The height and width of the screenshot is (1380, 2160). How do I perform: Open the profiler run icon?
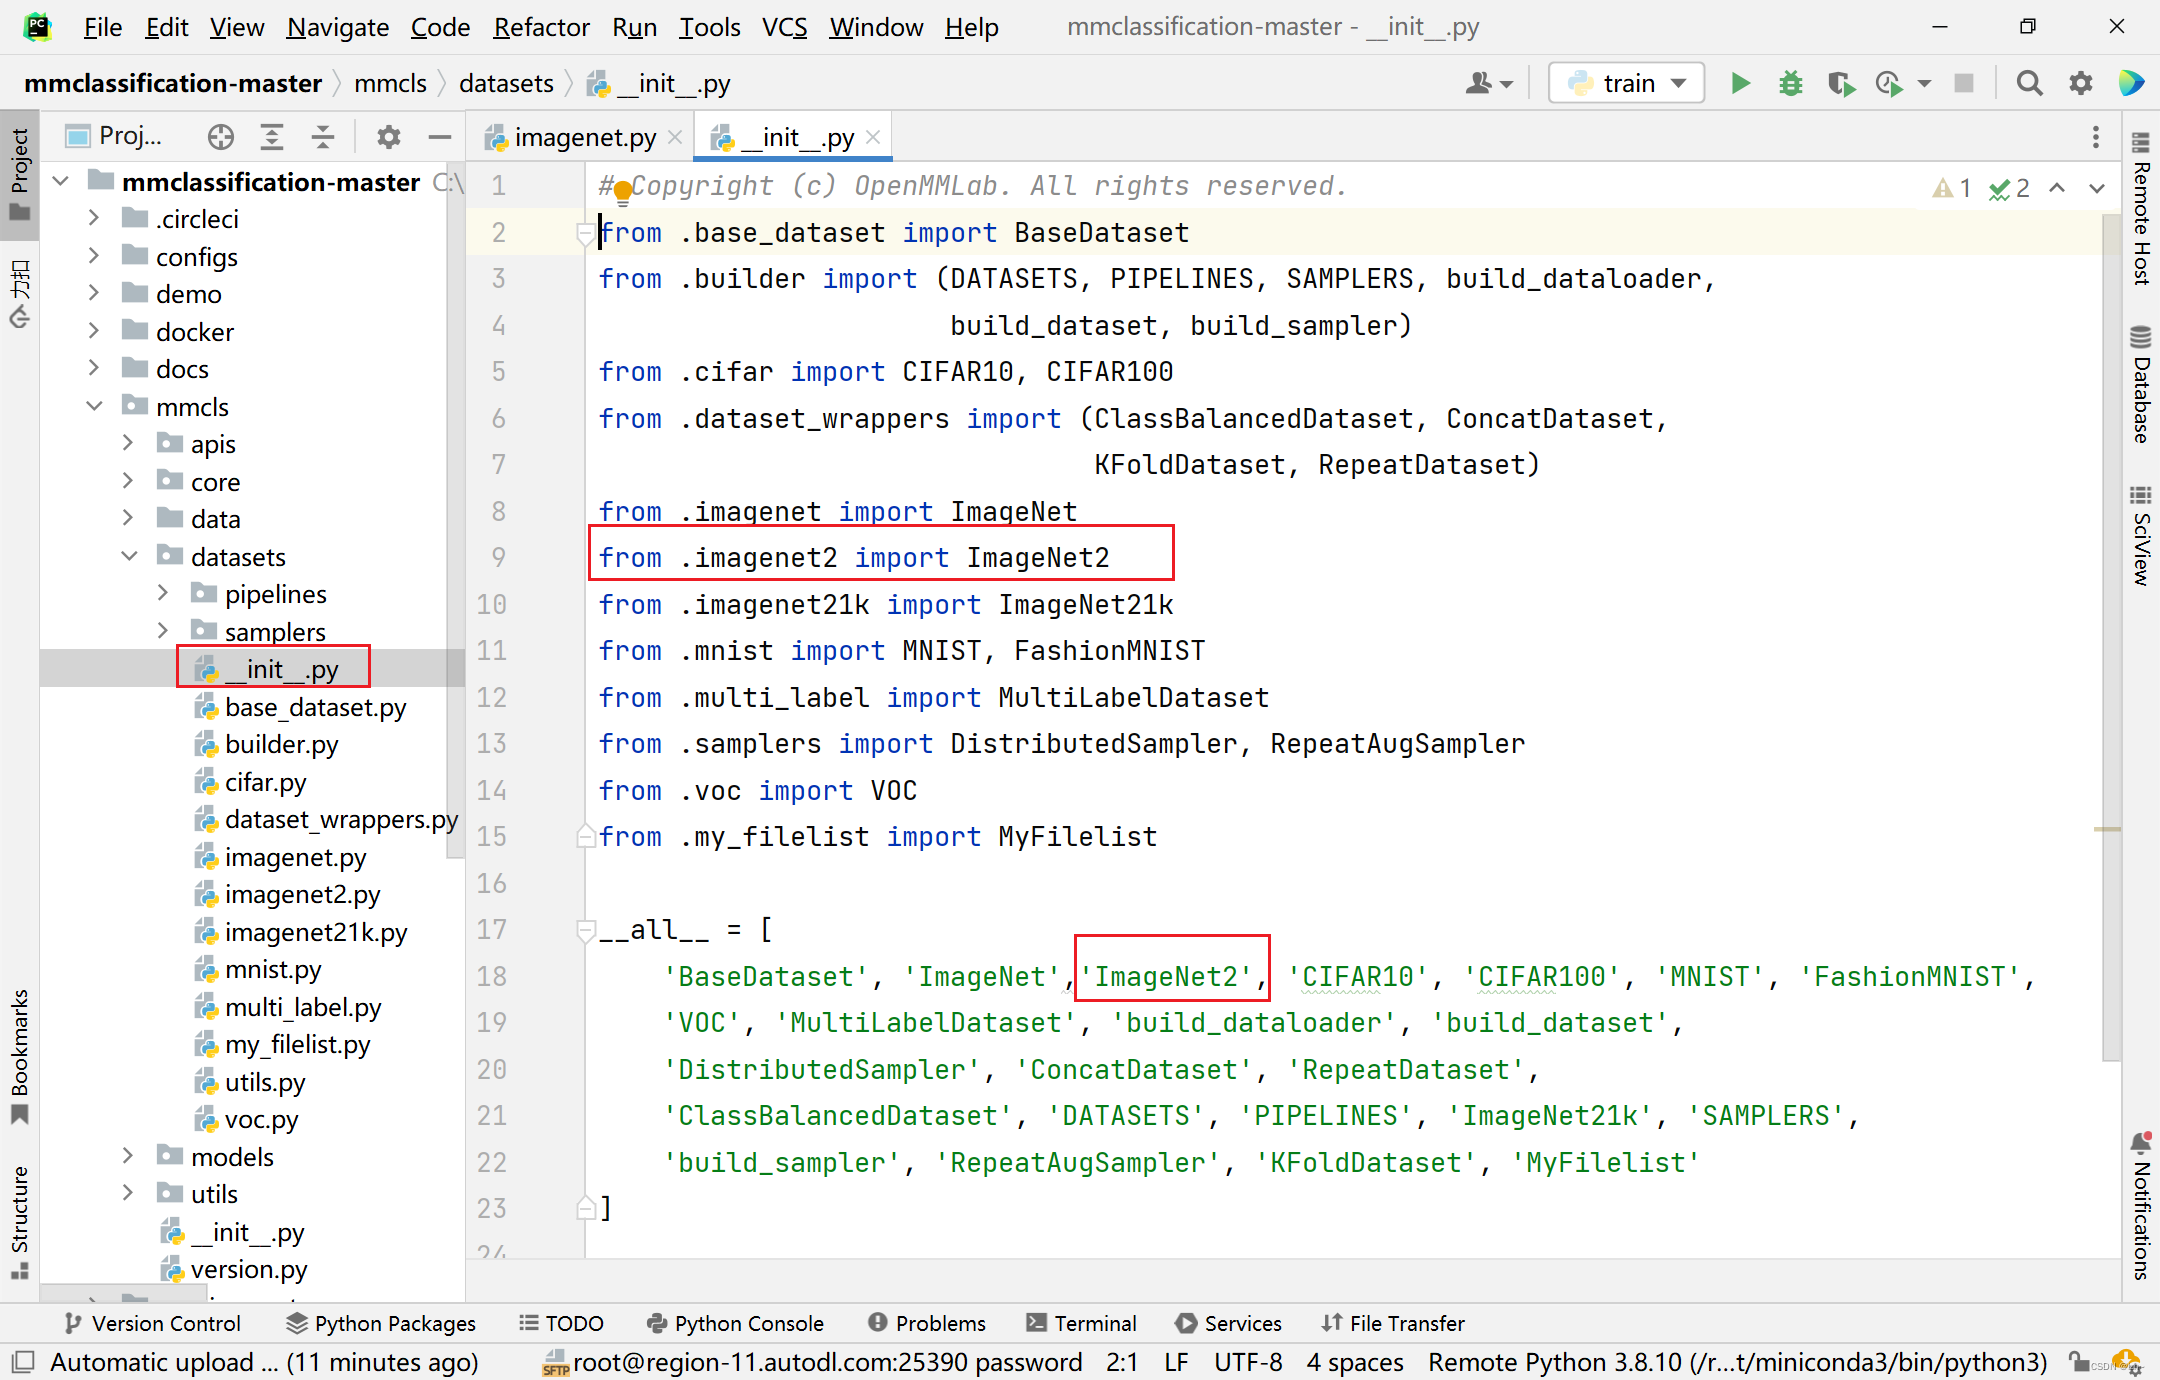pyautogui.click(x=1889, y=83)
